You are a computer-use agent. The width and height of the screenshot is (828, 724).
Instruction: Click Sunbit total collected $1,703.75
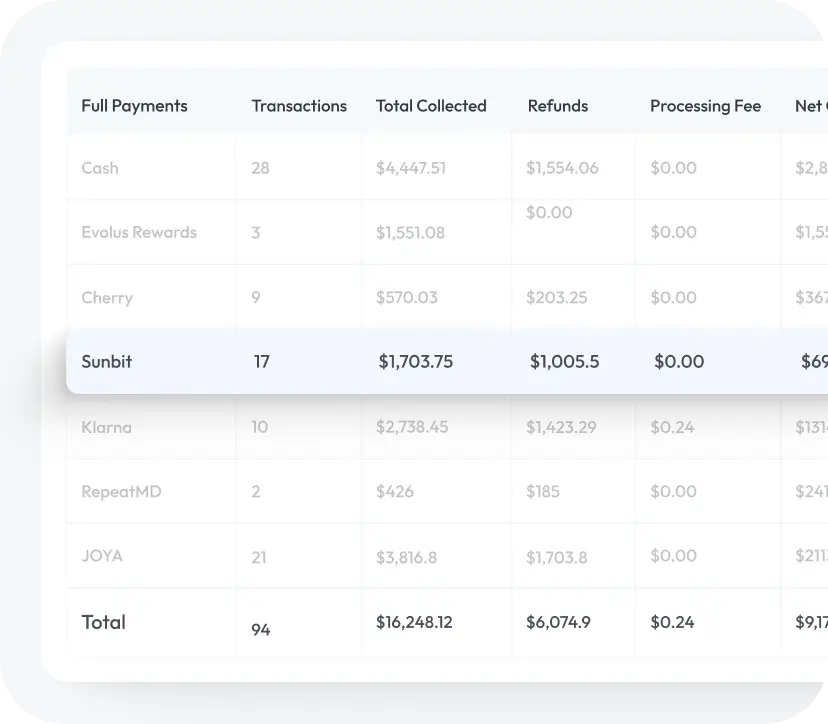click(415, 362)
